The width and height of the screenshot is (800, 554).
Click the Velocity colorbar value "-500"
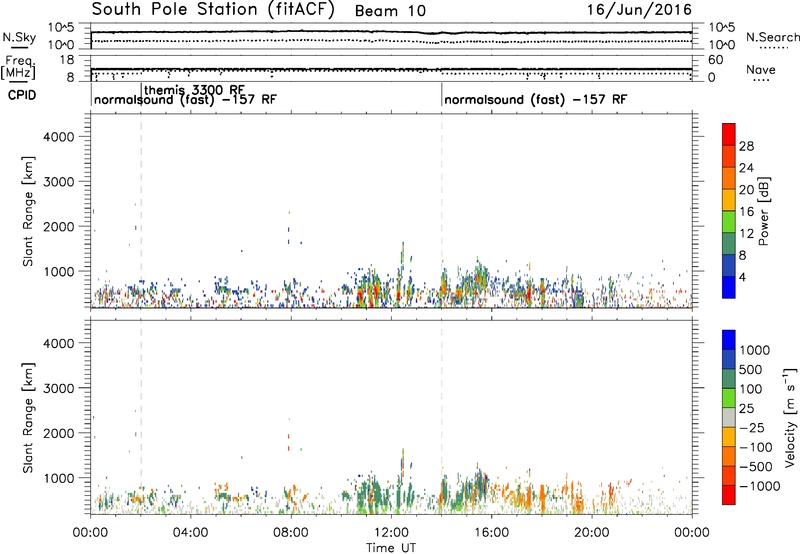click(x=756, y=466)
